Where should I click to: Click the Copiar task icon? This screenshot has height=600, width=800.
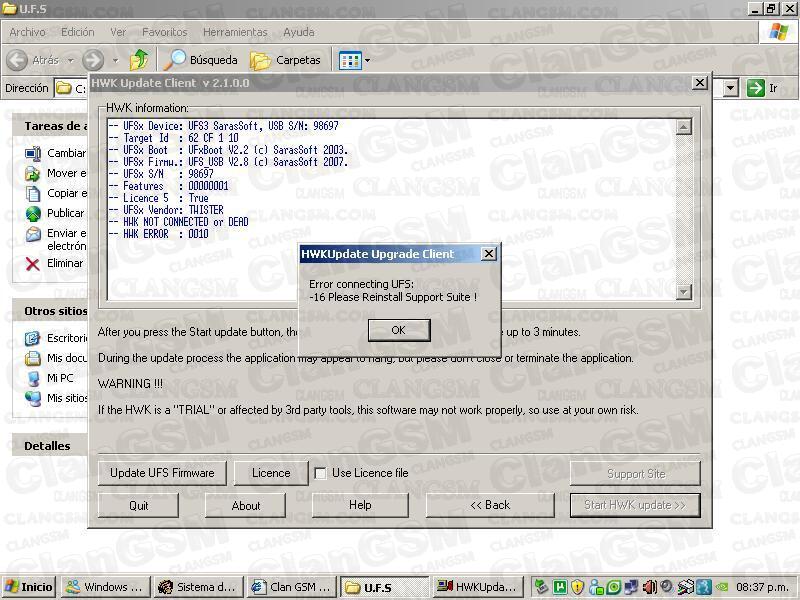pyautogui.click(x=34, y=192)
